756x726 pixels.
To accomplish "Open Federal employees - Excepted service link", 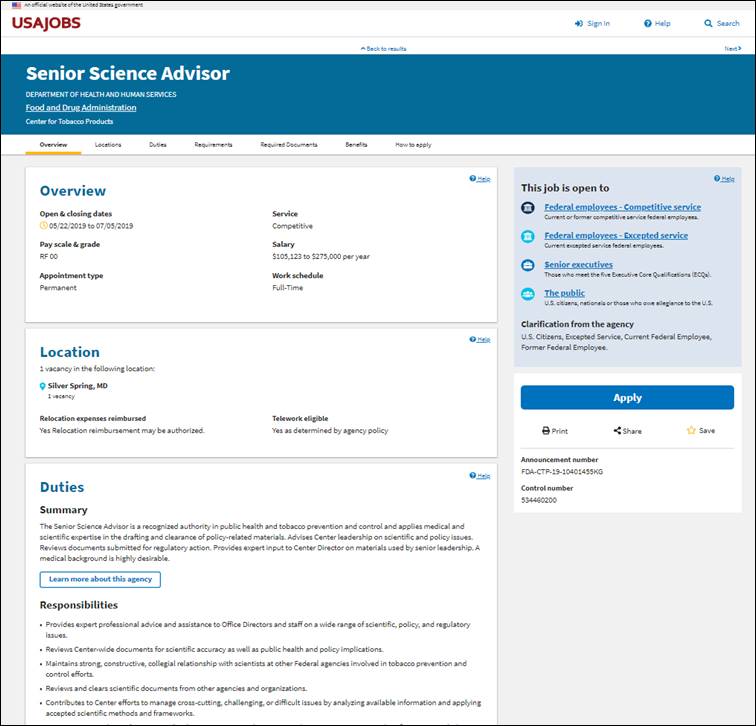I will click(x=616, y=236).
